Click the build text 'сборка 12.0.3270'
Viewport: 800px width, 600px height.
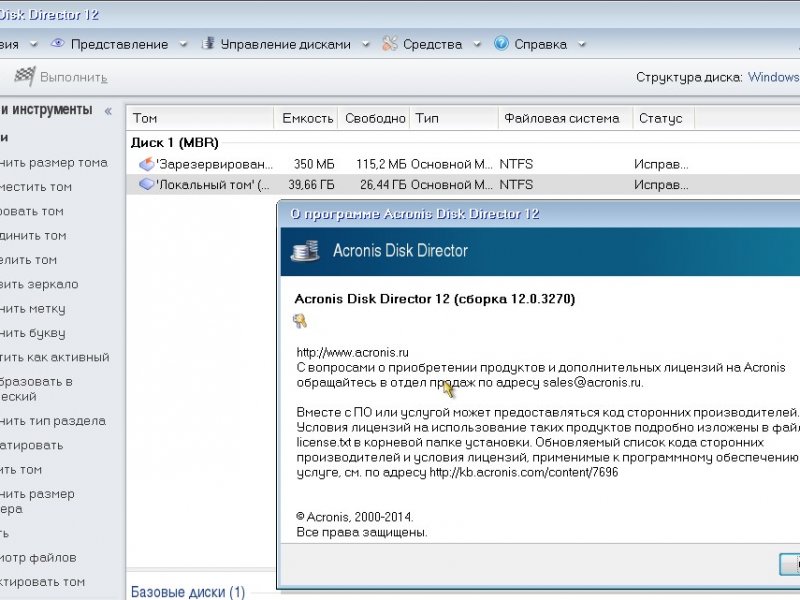[x=512, y=299]
